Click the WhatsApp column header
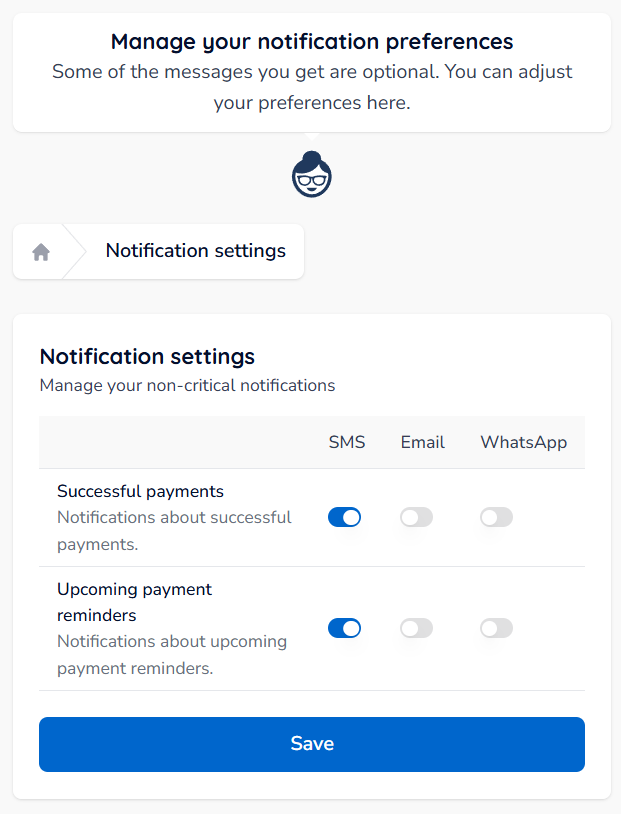Viewport: 621px width, 814px height. coord(523,443)
